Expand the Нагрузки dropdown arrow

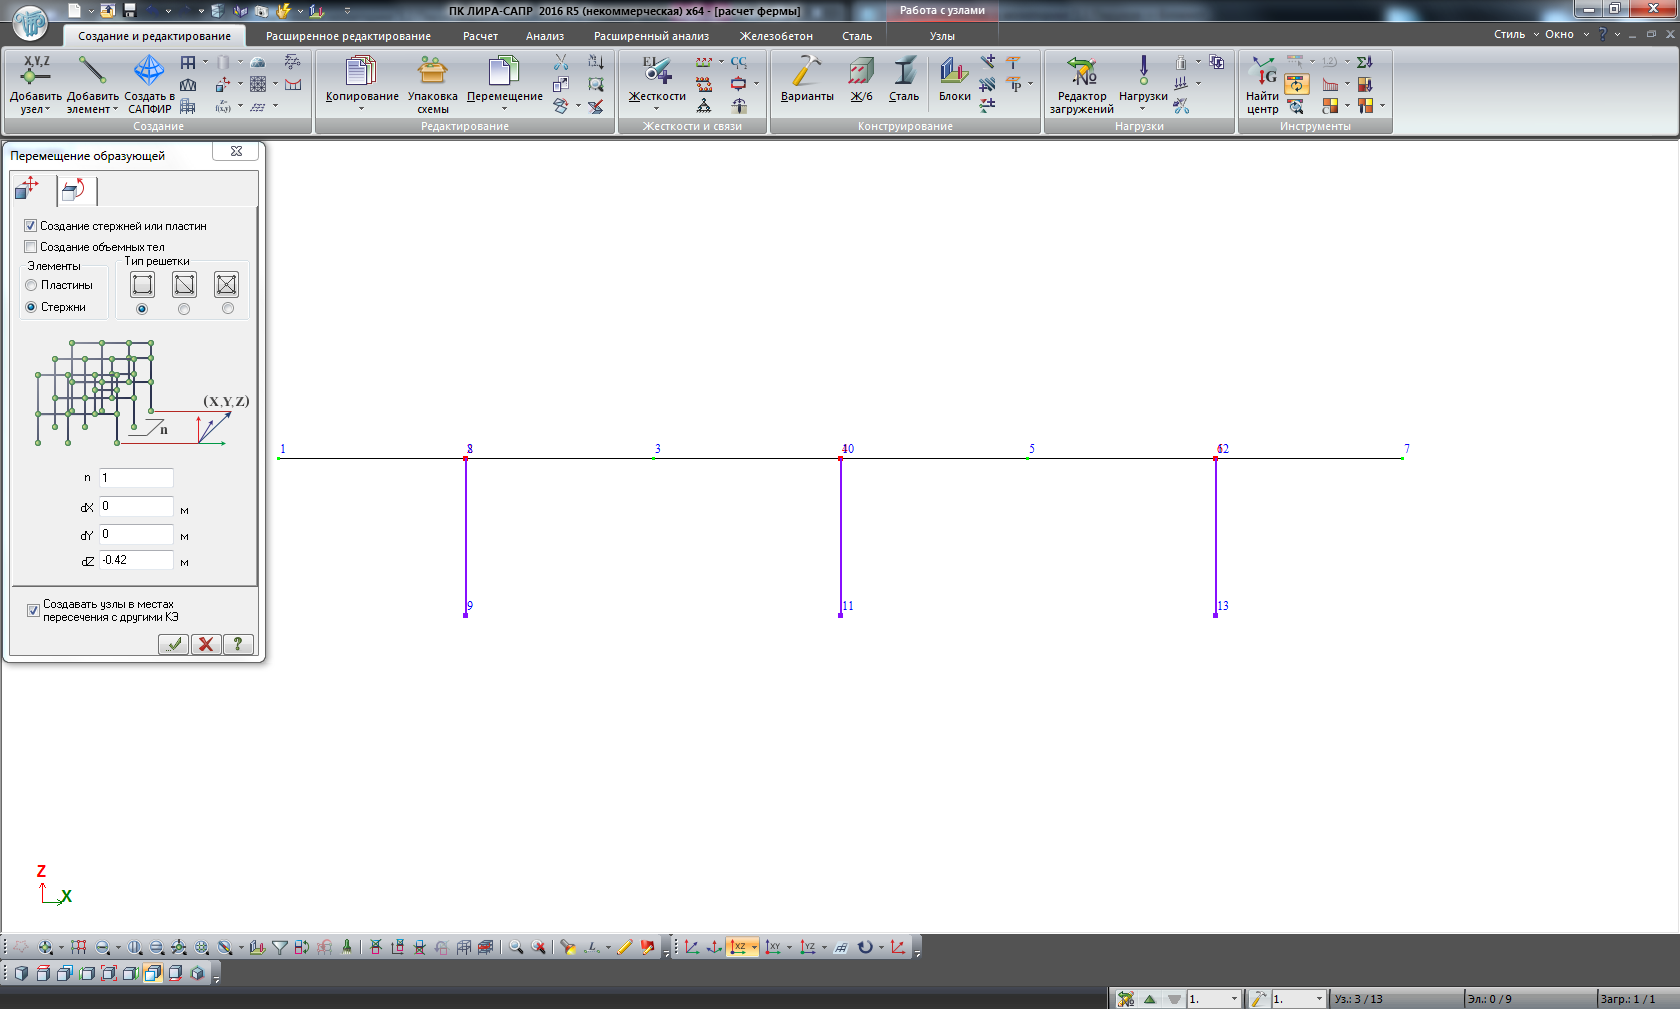(1143, 108)
